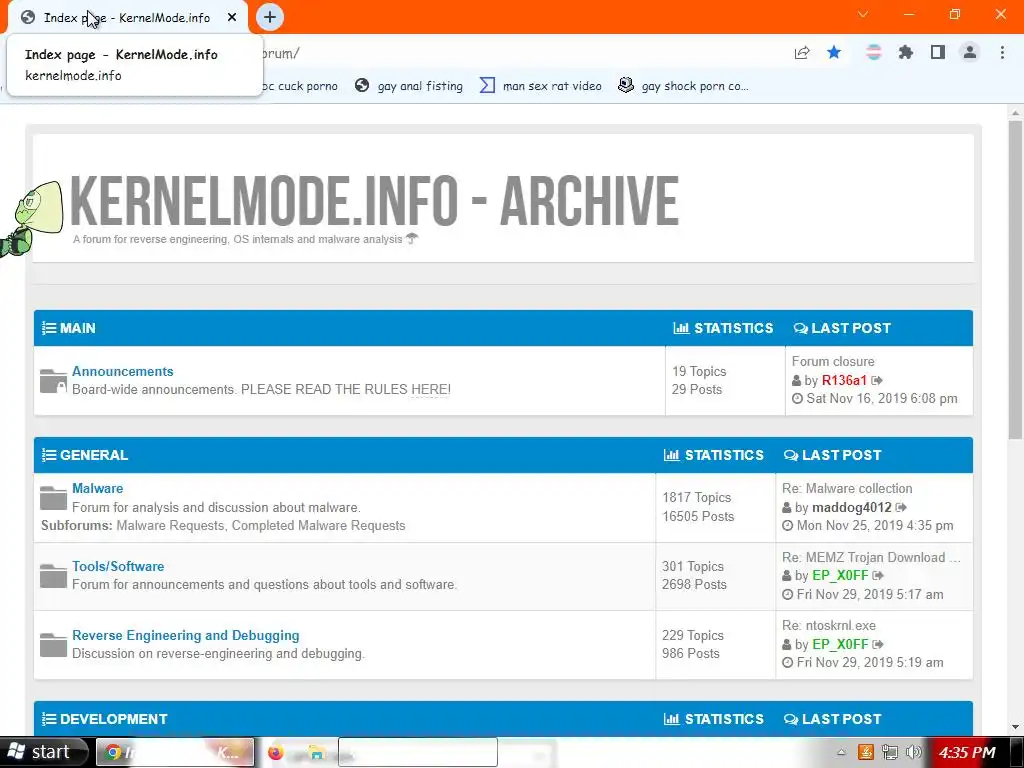The image size is (1024, 768).
Task: View profile of user maddog4012
Action: (852, 507)
